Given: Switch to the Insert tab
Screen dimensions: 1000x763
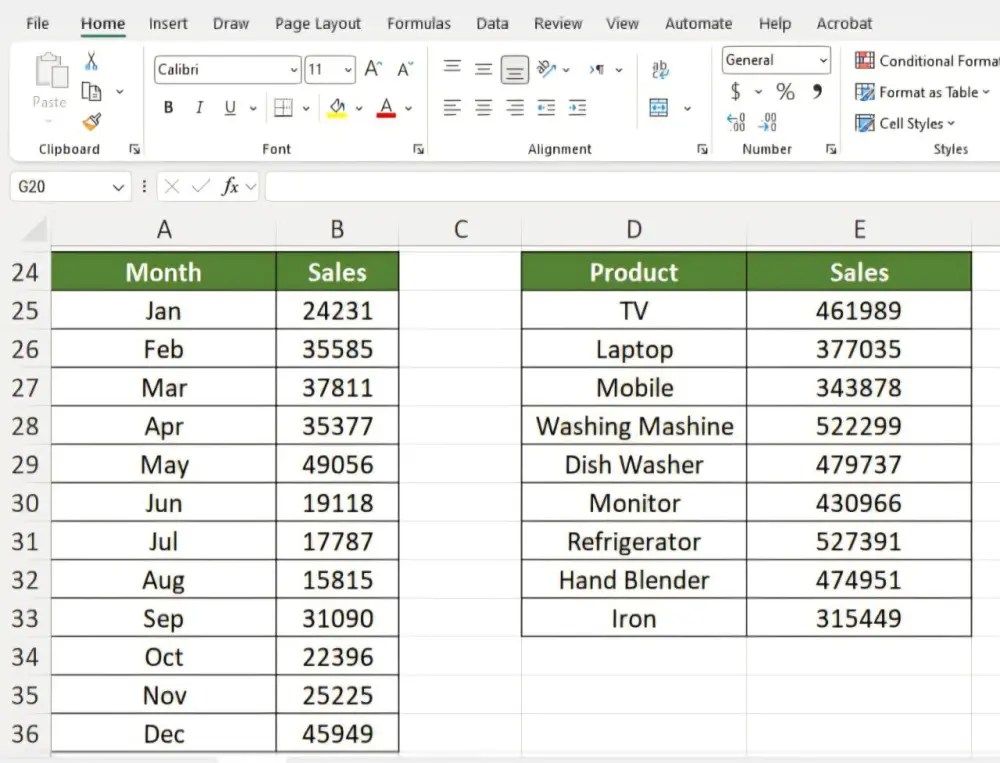Looking at the screenshot, I should point(168,24).
